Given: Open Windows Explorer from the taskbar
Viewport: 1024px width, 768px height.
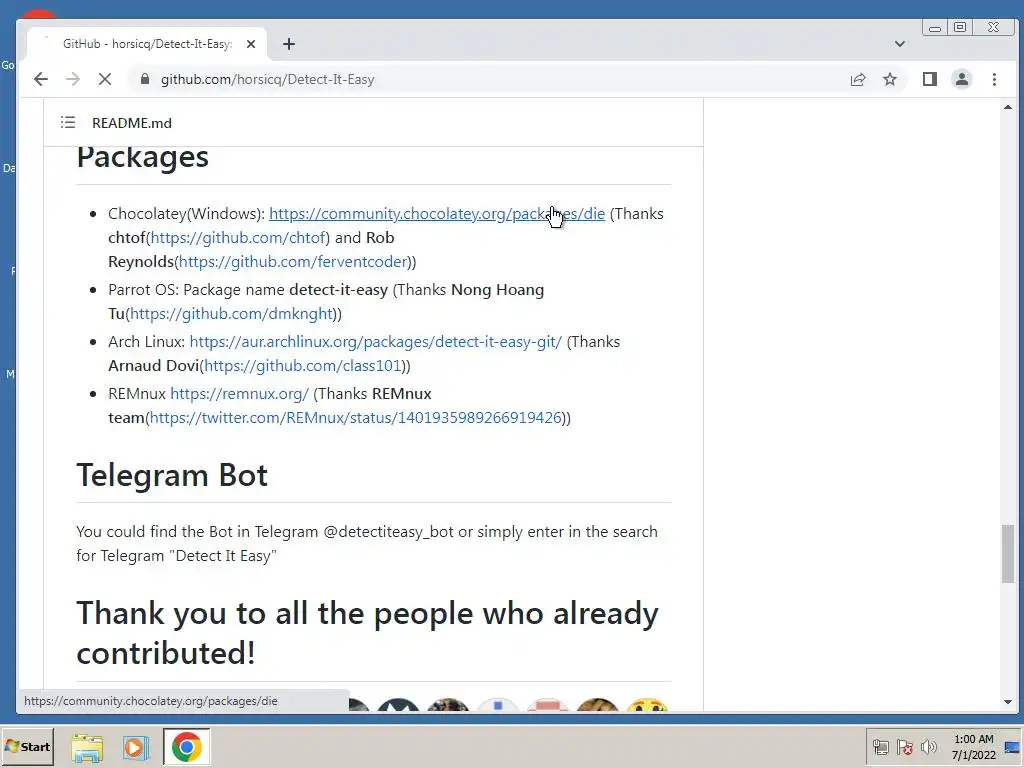Looking at the screenshot, I should pos(87,747).
